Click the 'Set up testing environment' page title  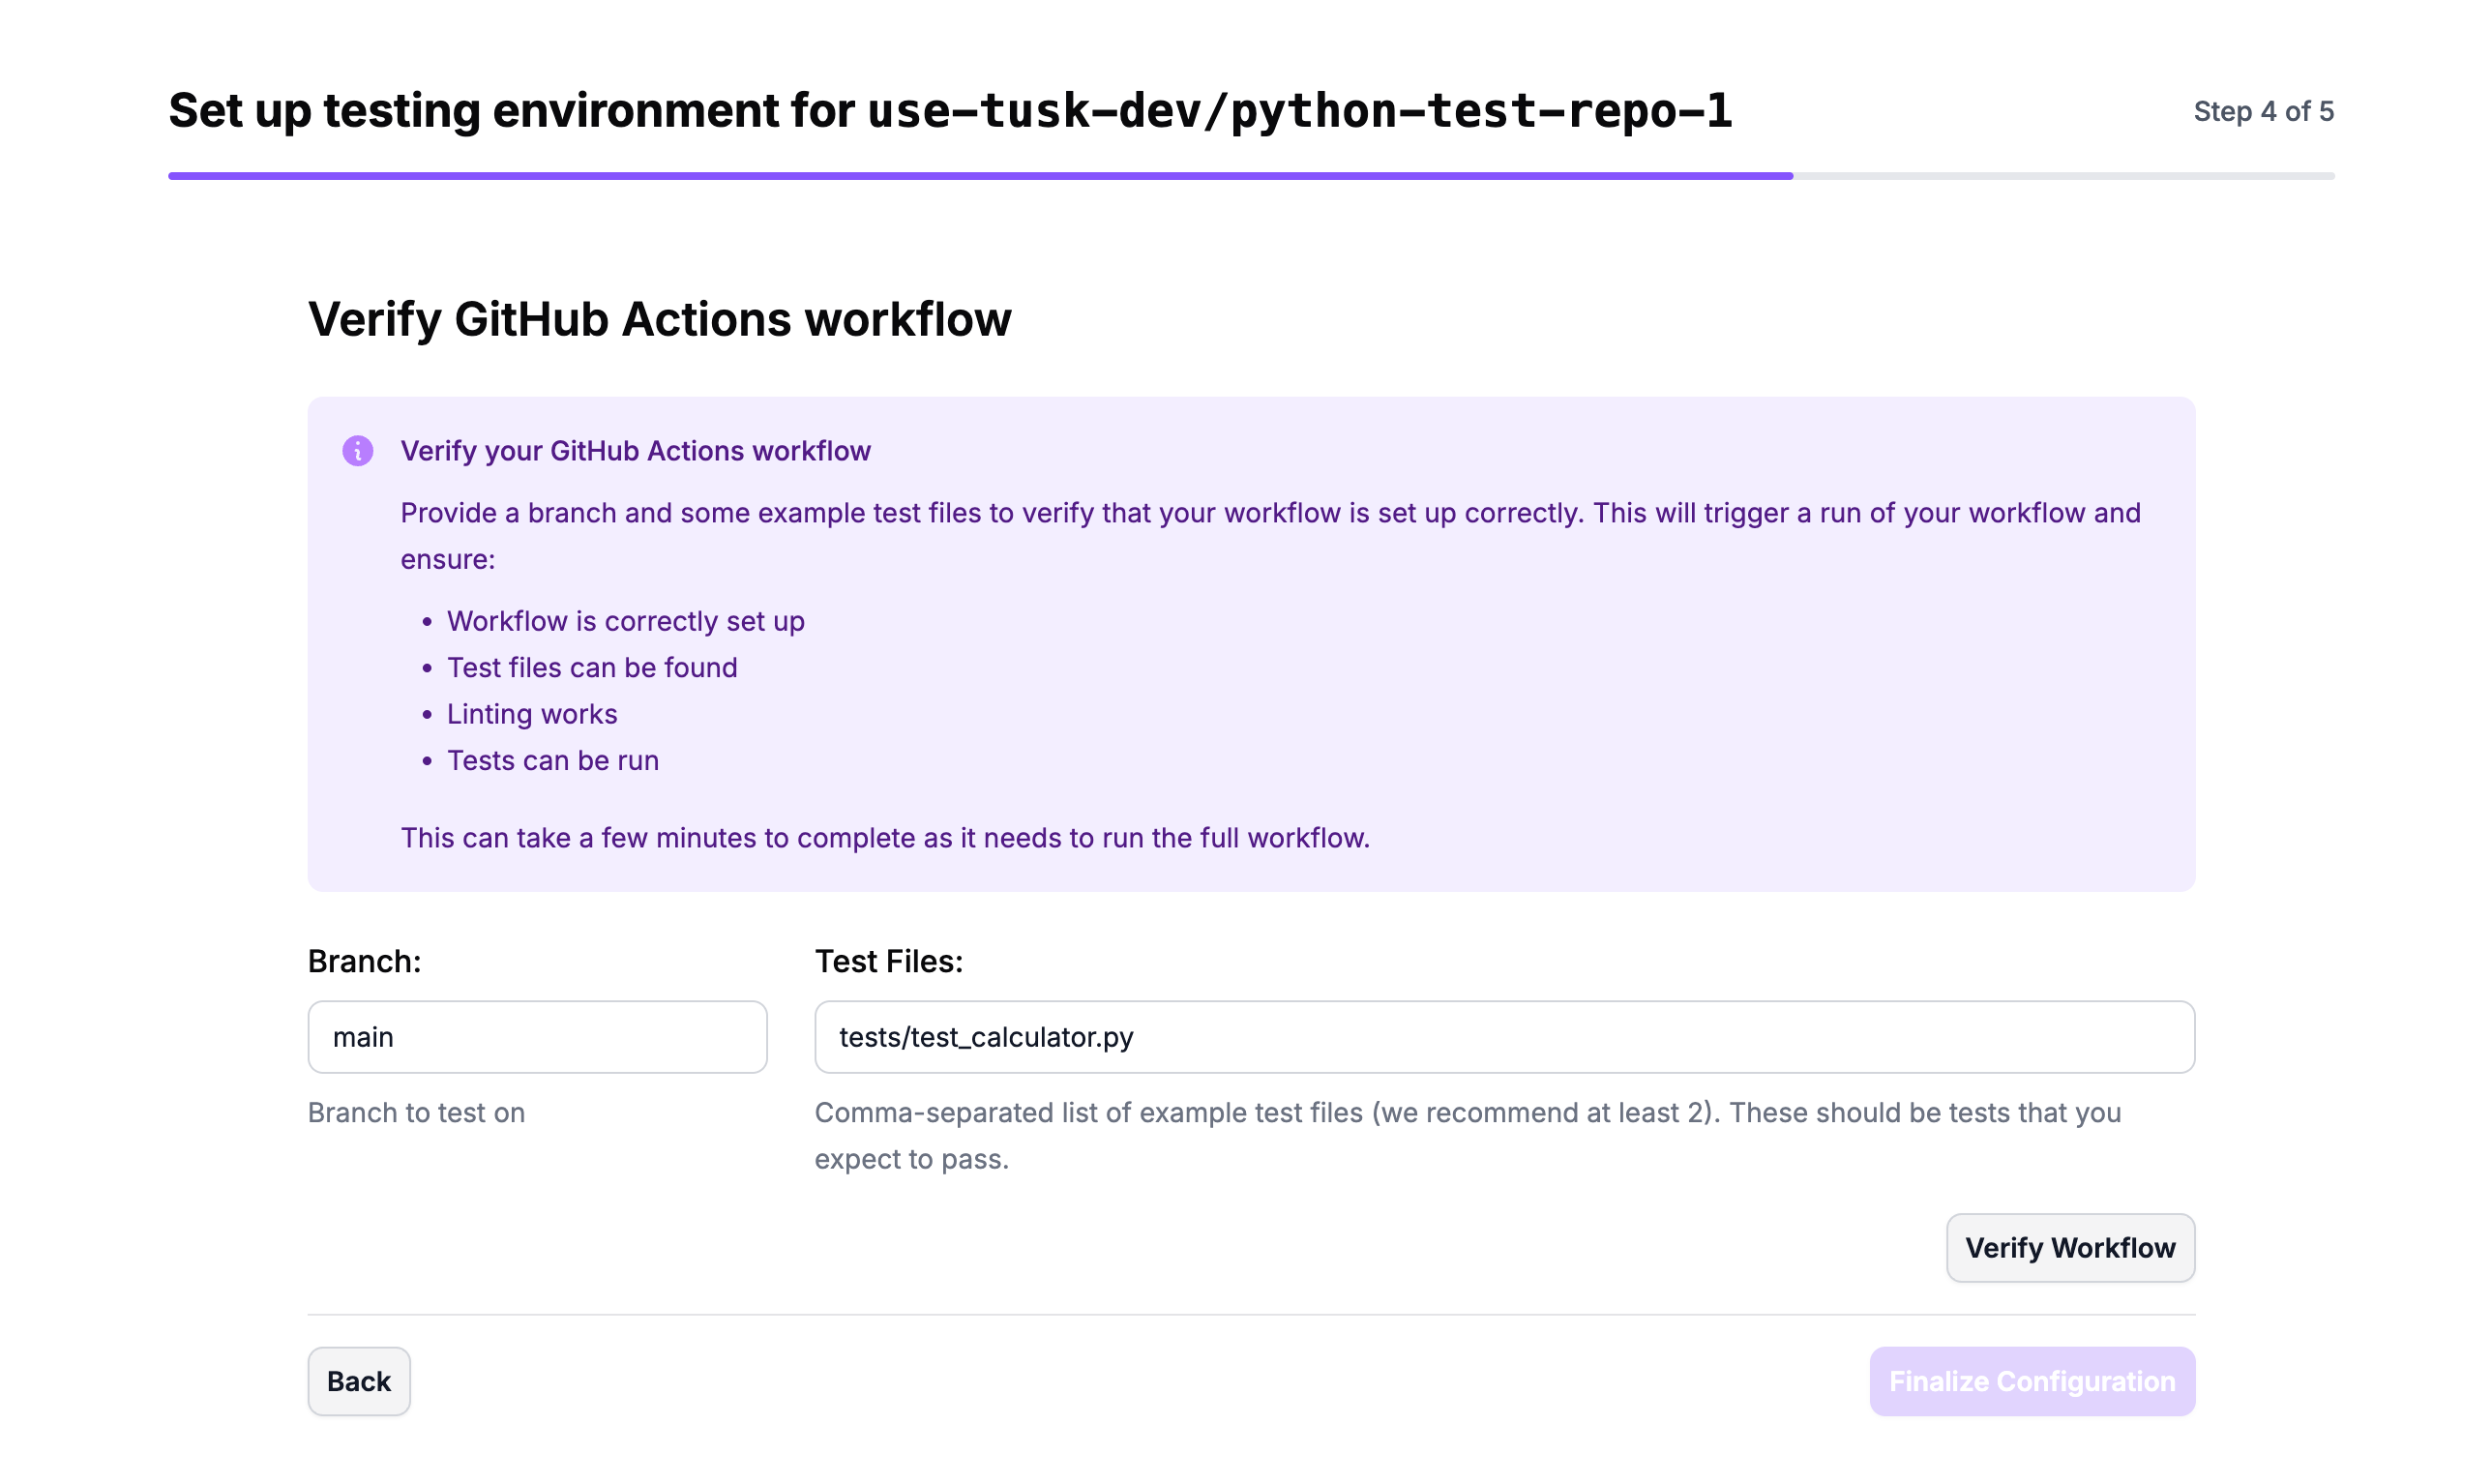tap(950, 111)
